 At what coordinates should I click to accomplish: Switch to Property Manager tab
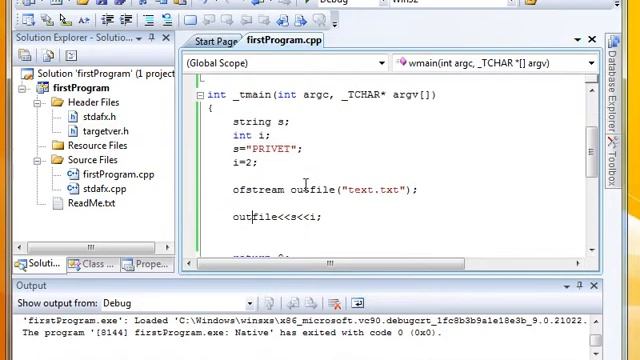point(146,264)
